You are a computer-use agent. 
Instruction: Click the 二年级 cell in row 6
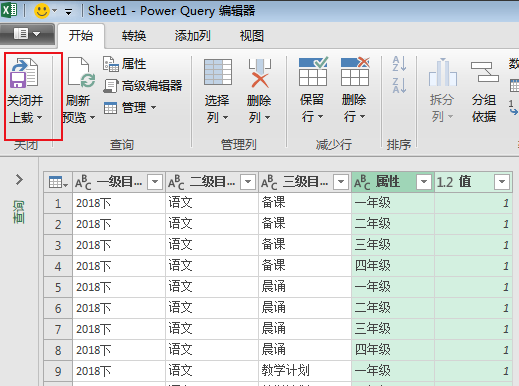coord(393,308)
